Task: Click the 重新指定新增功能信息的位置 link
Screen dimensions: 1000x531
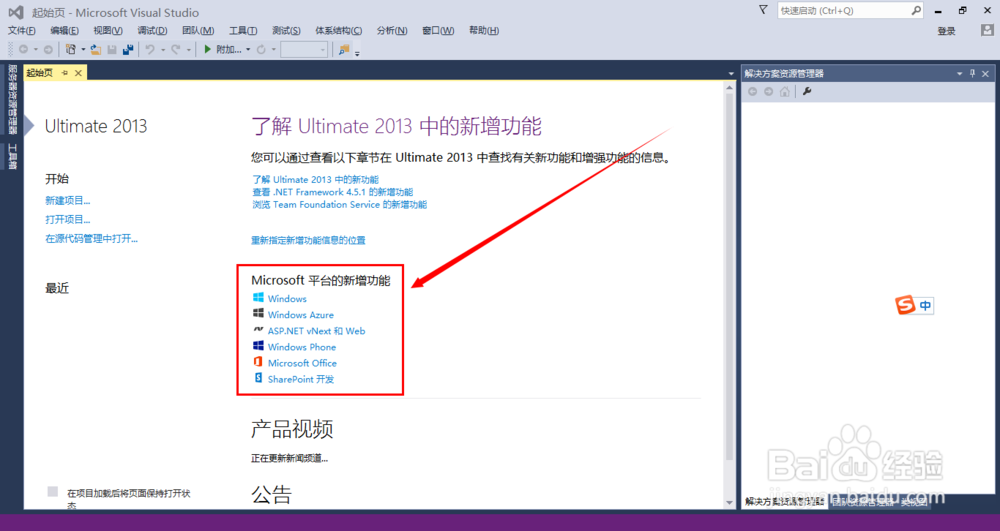Action: tap(308, 240)
